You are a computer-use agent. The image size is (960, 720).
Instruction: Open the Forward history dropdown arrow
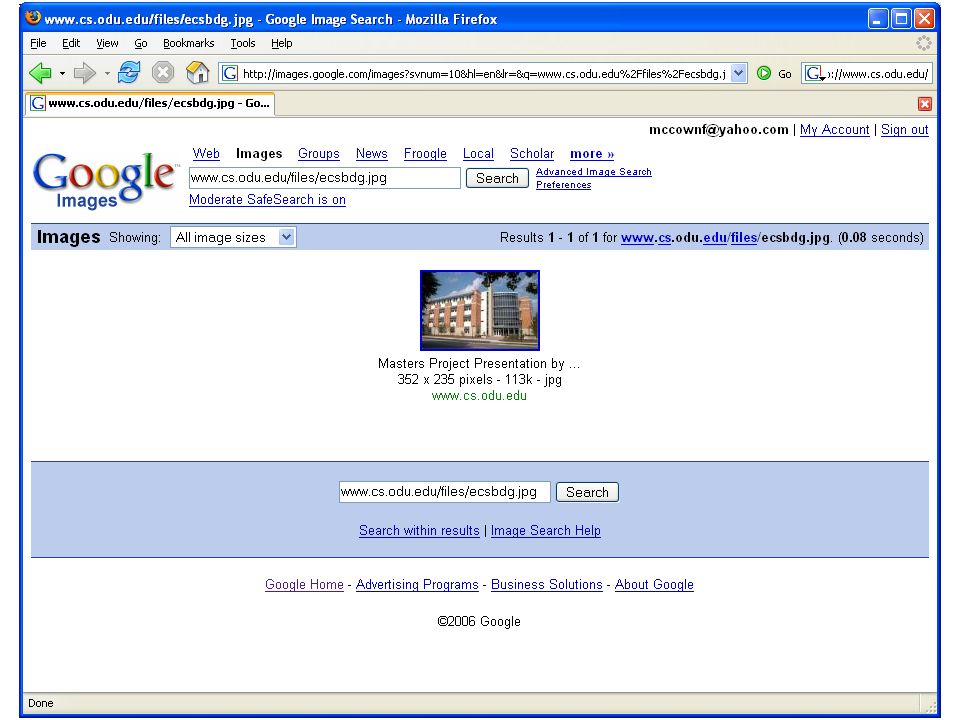click(x=107, y=73)
